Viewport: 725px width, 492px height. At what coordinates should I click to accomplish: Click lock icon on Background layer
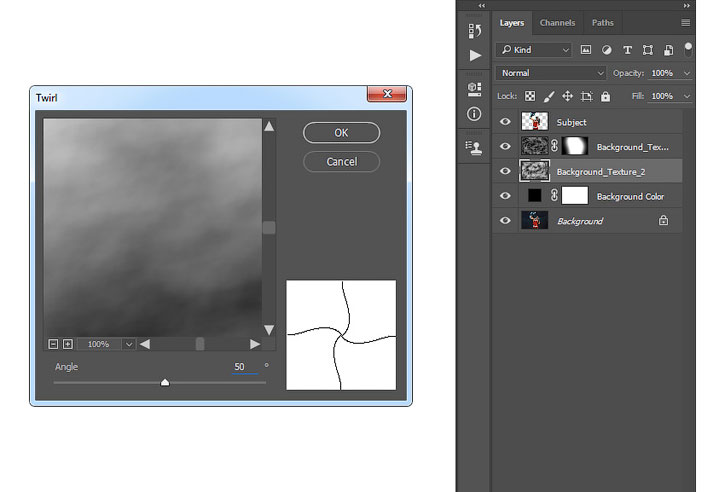pos(664,221)
